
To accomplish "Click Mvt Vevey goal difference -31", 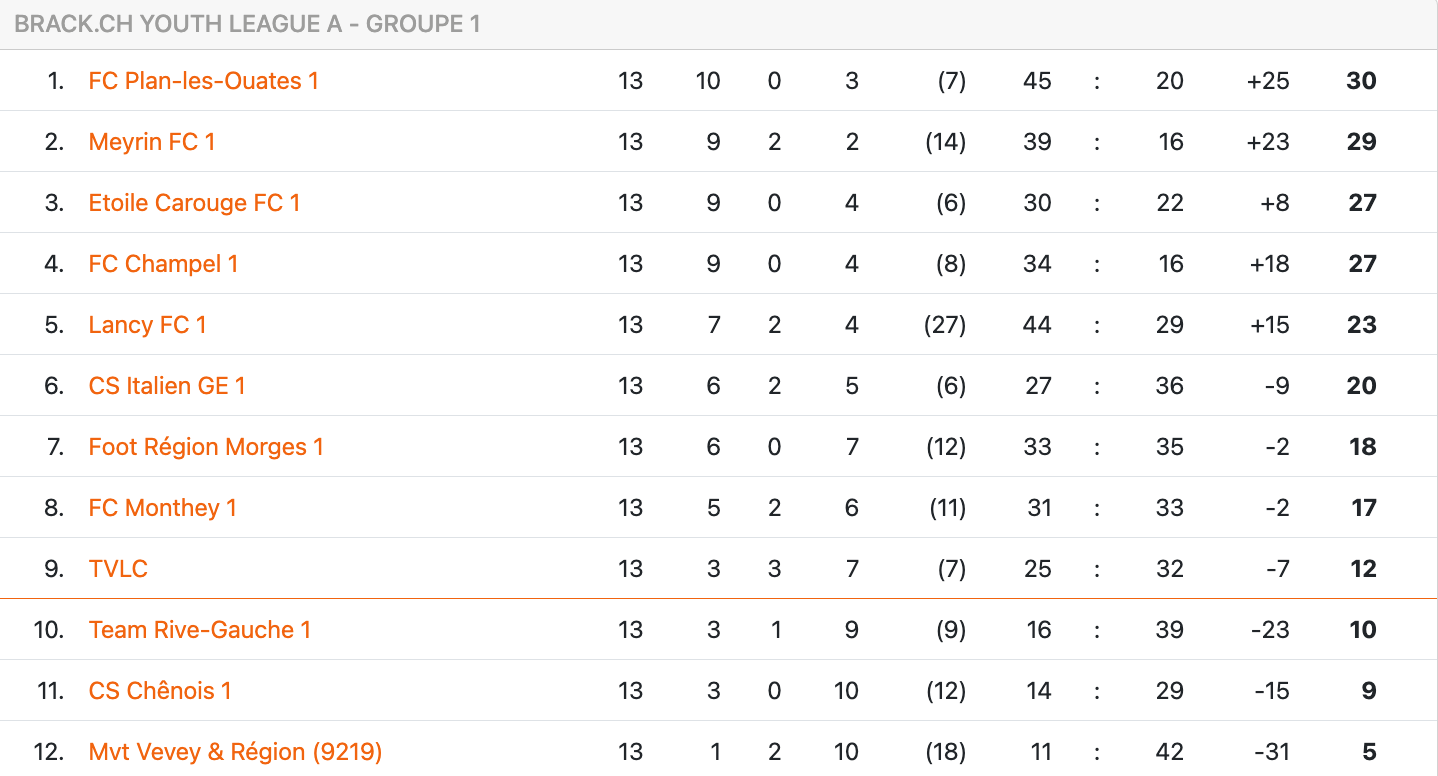I will click(1271, 752).
